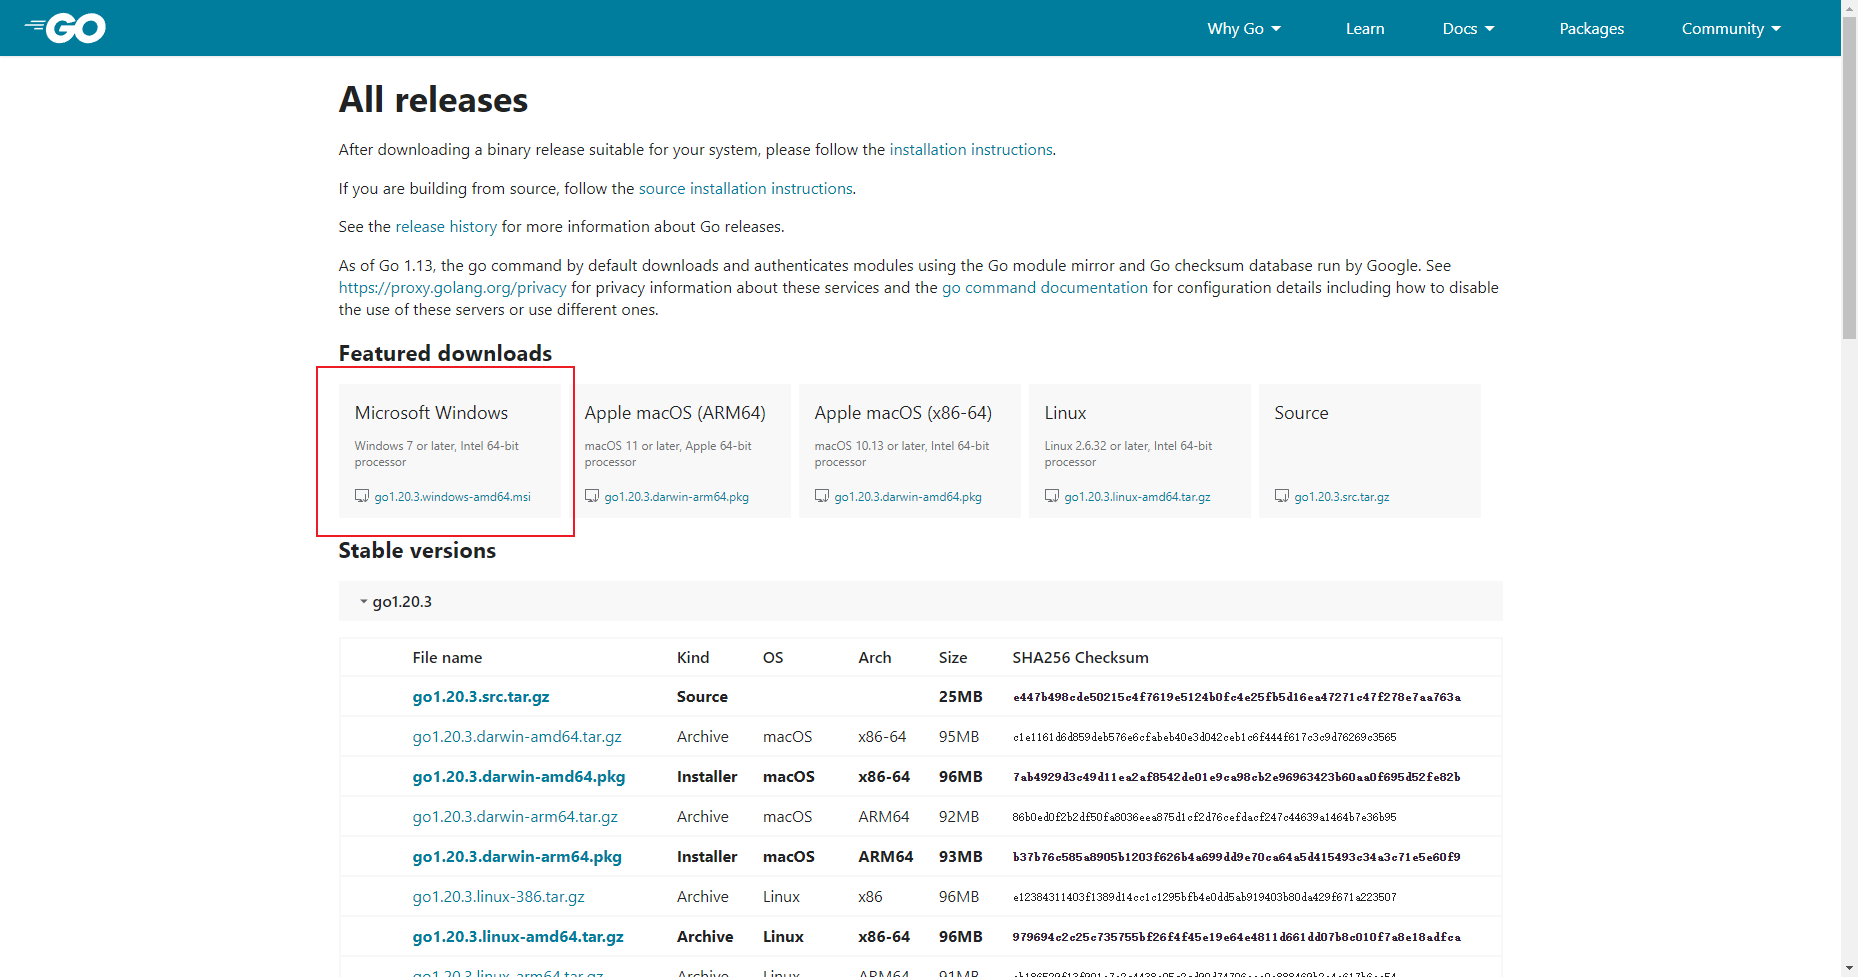Click go1.20.3.linux-amd64.tar.gz in the table
This screenshot has width=1858, height=977.
coord(518,936)
